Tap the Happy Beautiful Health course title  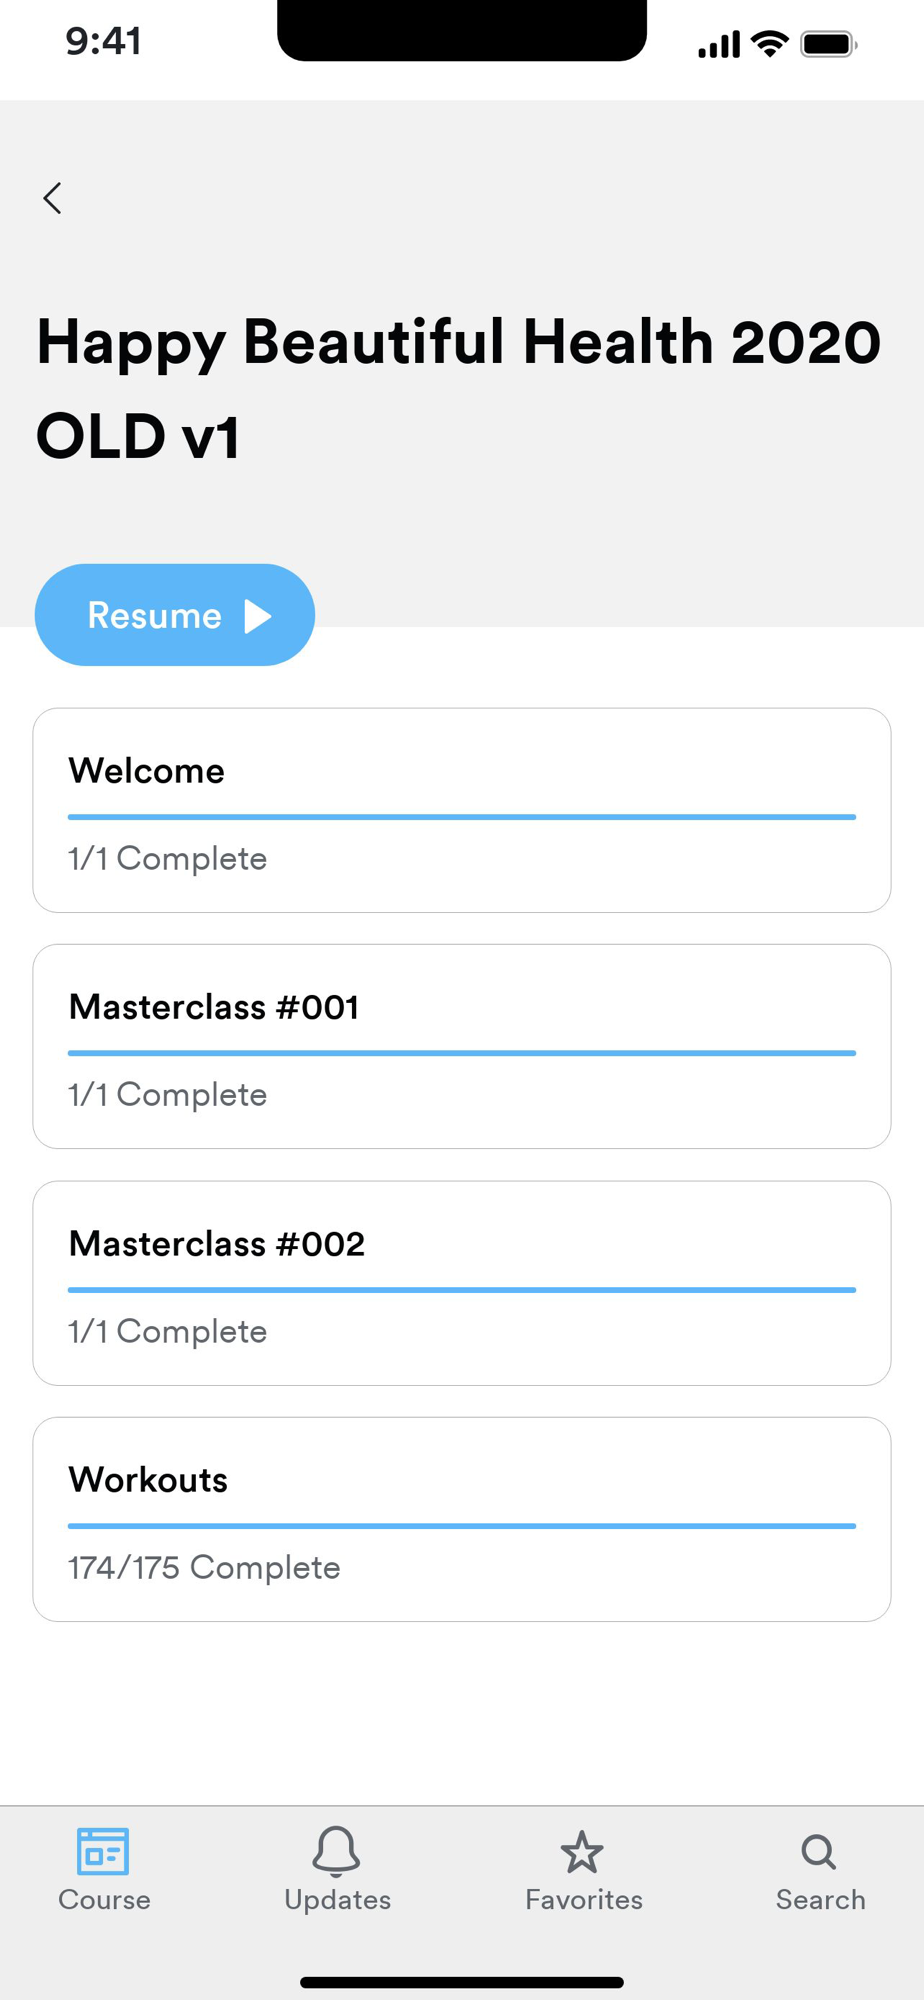tap(459, 388)
